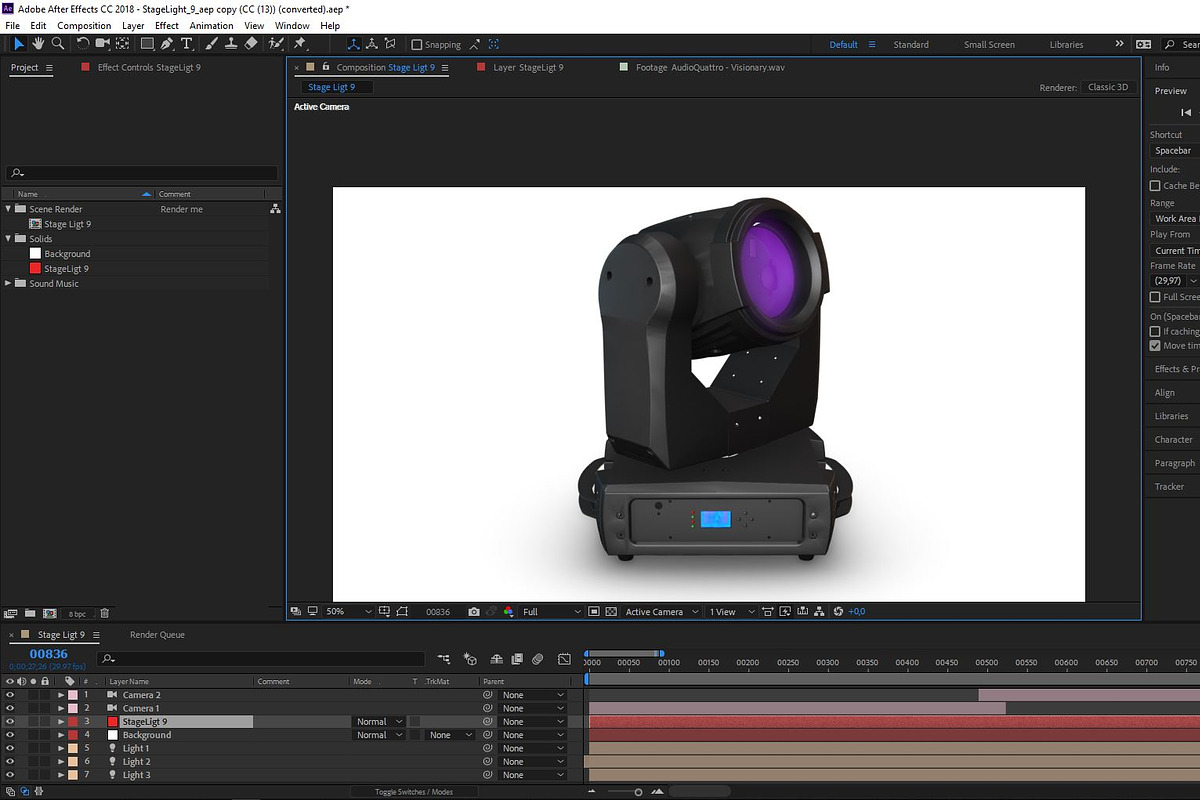
Task: Enable Motion Blur switch in timeline
Action: click(538, 659)
